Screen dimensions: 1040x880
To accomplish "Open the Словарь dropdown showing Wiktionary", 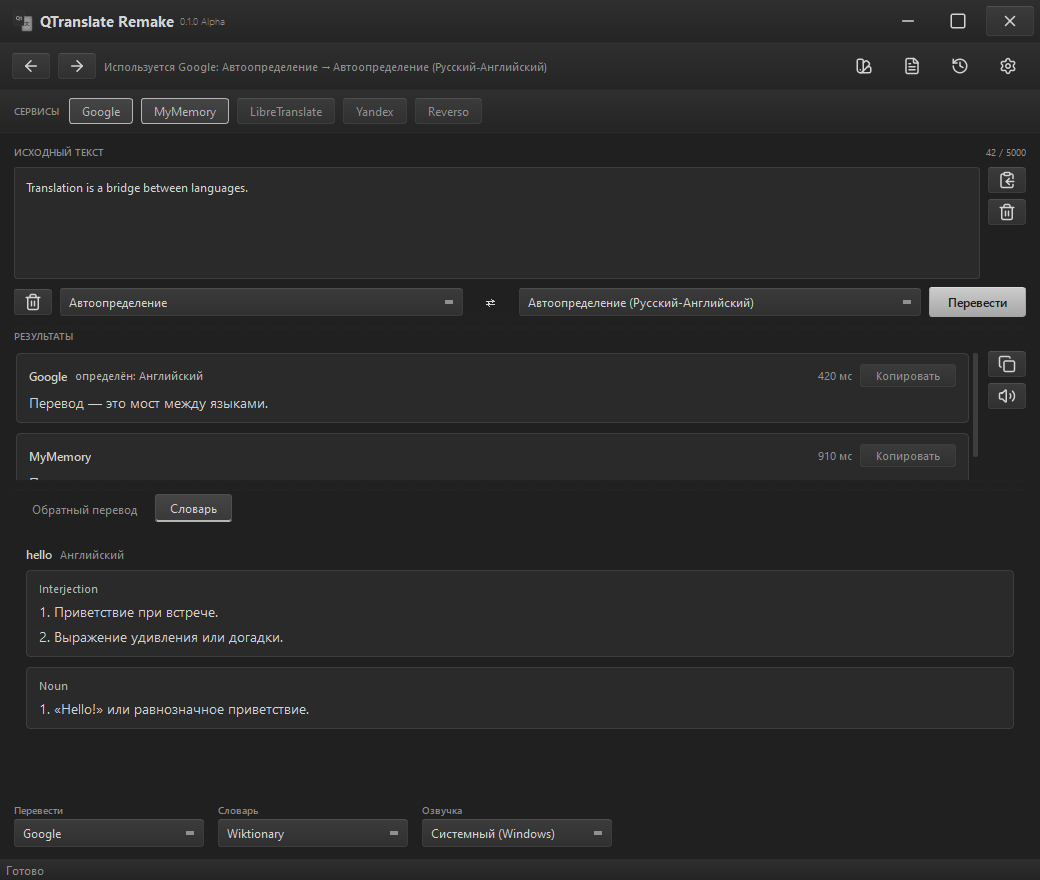I will click(313, 834).
